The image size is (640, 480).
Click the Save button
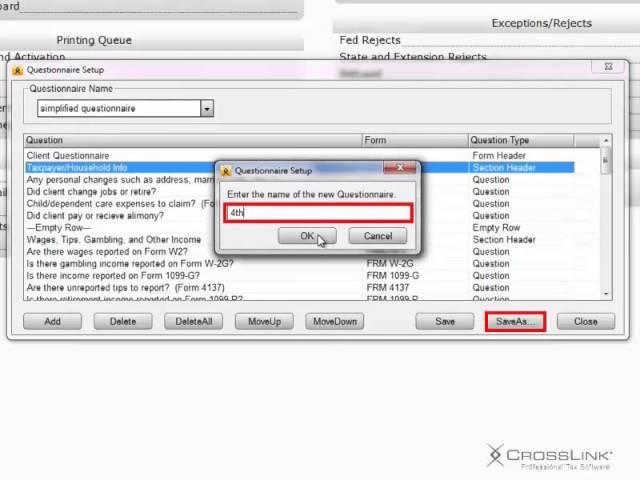pyautogui.click(x=445, y=322)
